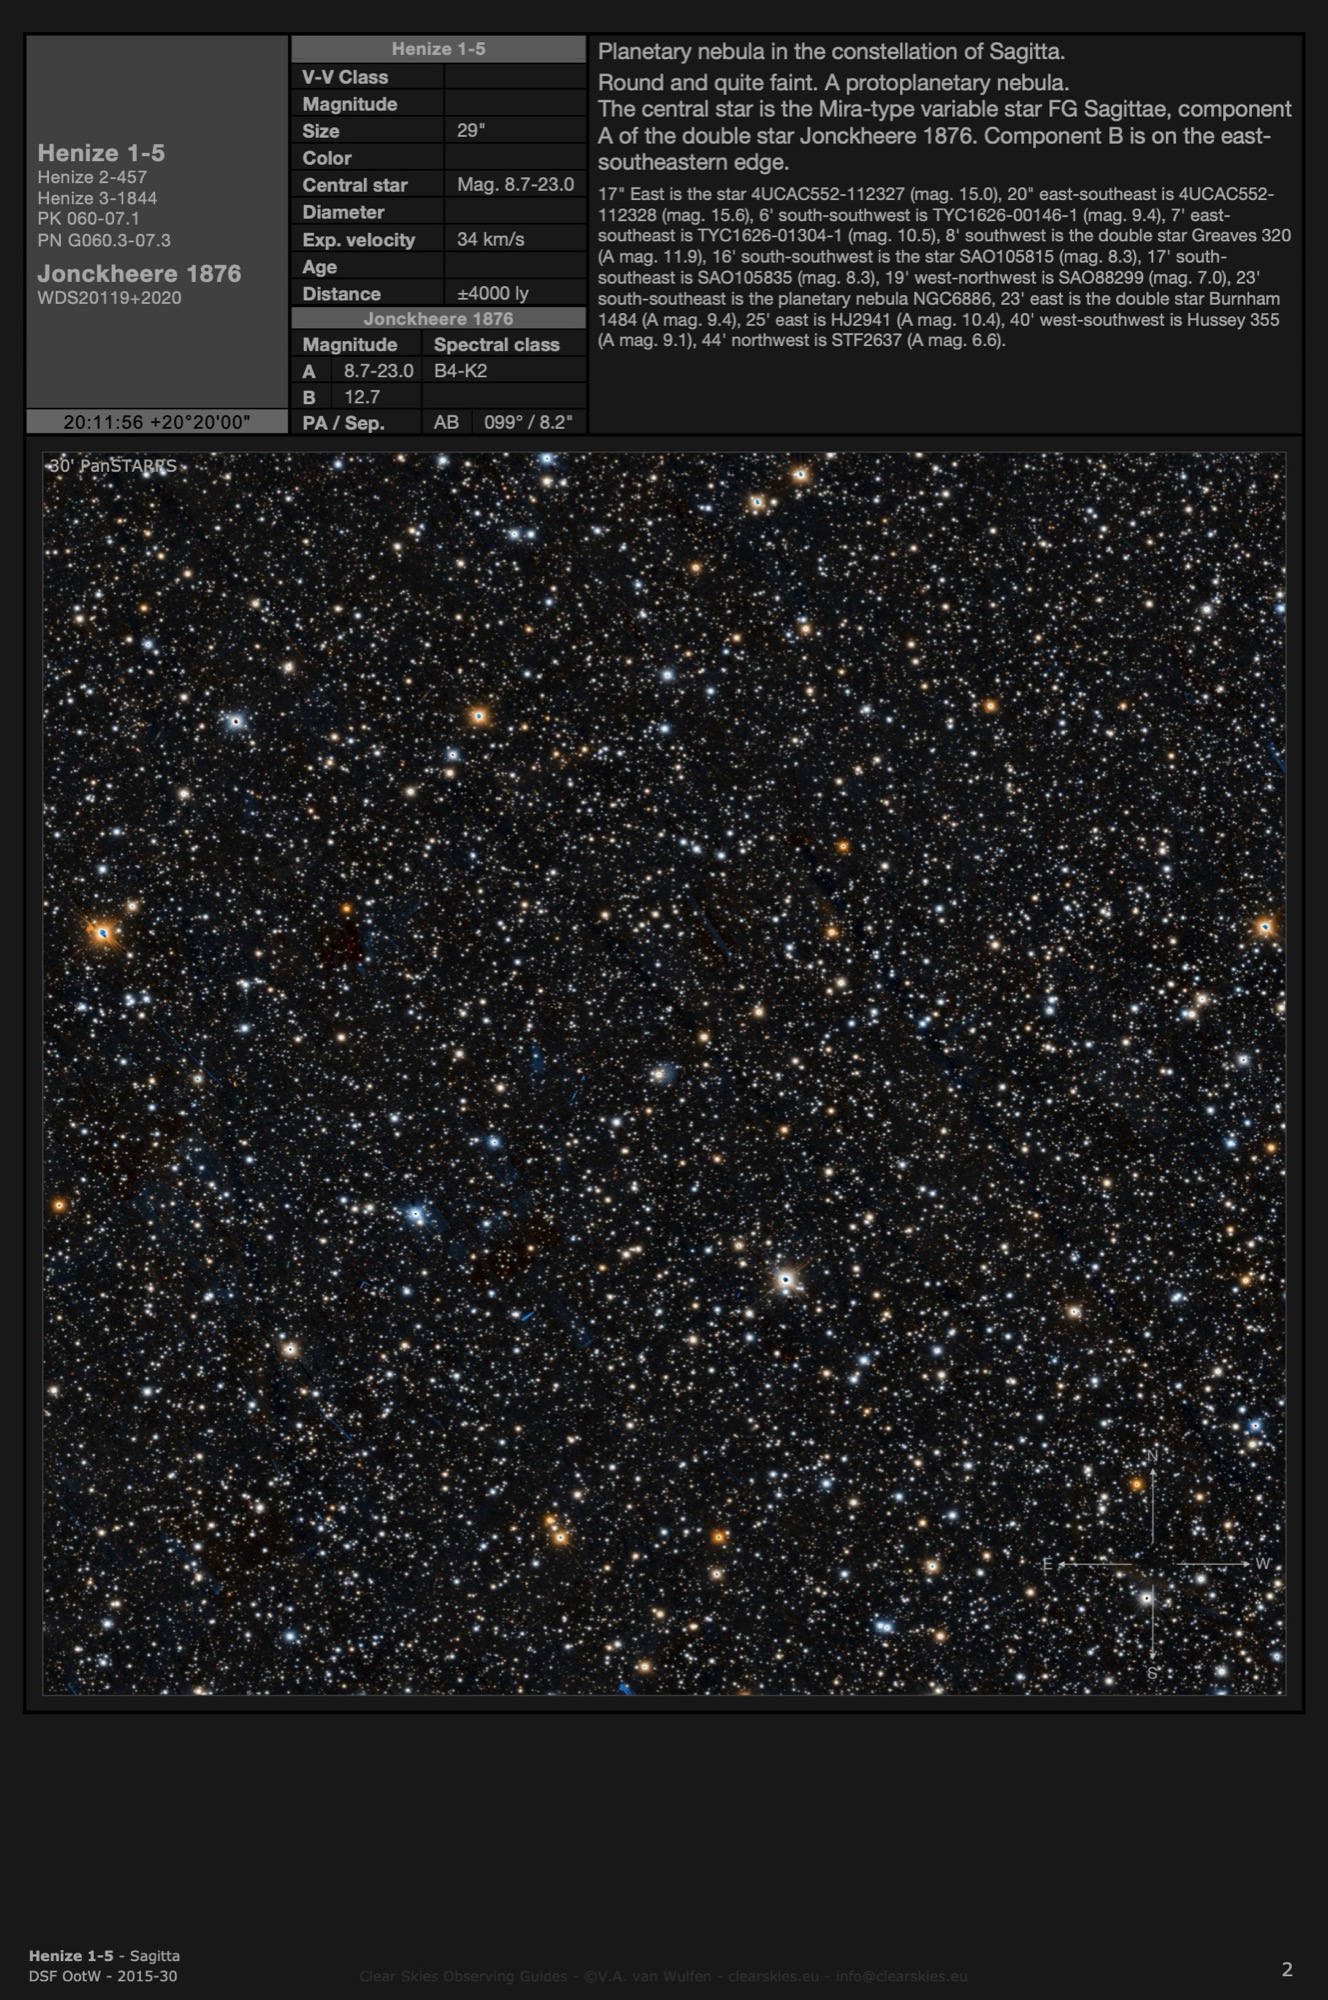This screenshot has height=2000, width=1328.
Task: Click the 30' PanSTARRS image label
Action: pos(113,466)
